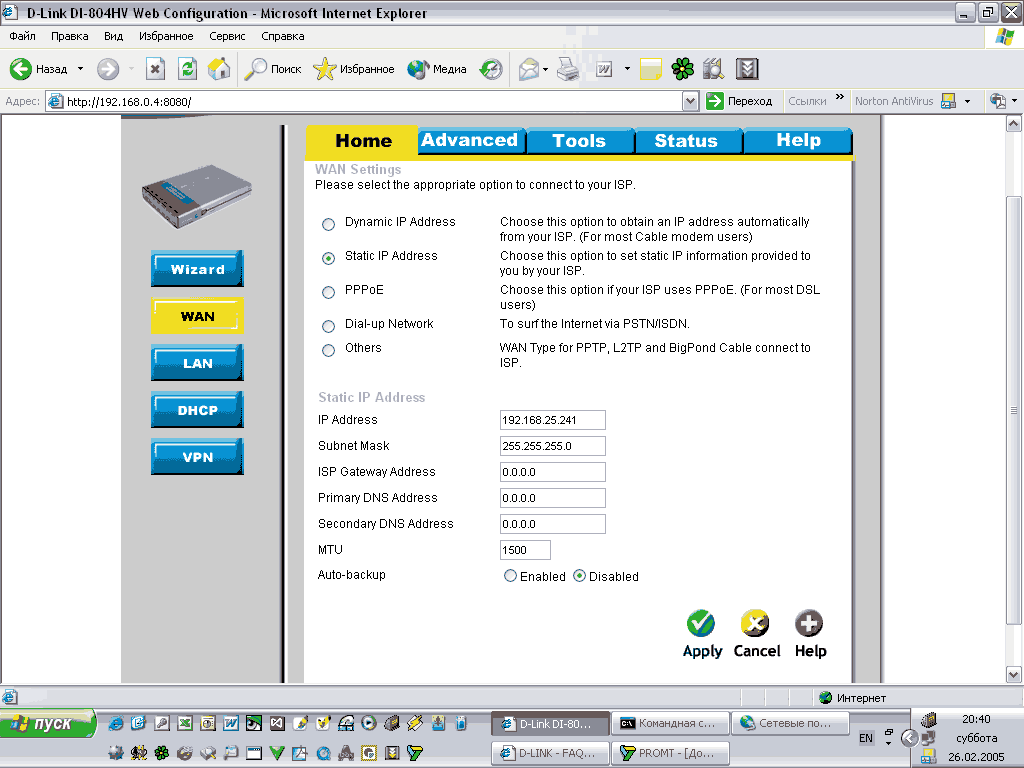
Task: Open the Избранное menu in menu bar
Action: (x=166, y=36)
